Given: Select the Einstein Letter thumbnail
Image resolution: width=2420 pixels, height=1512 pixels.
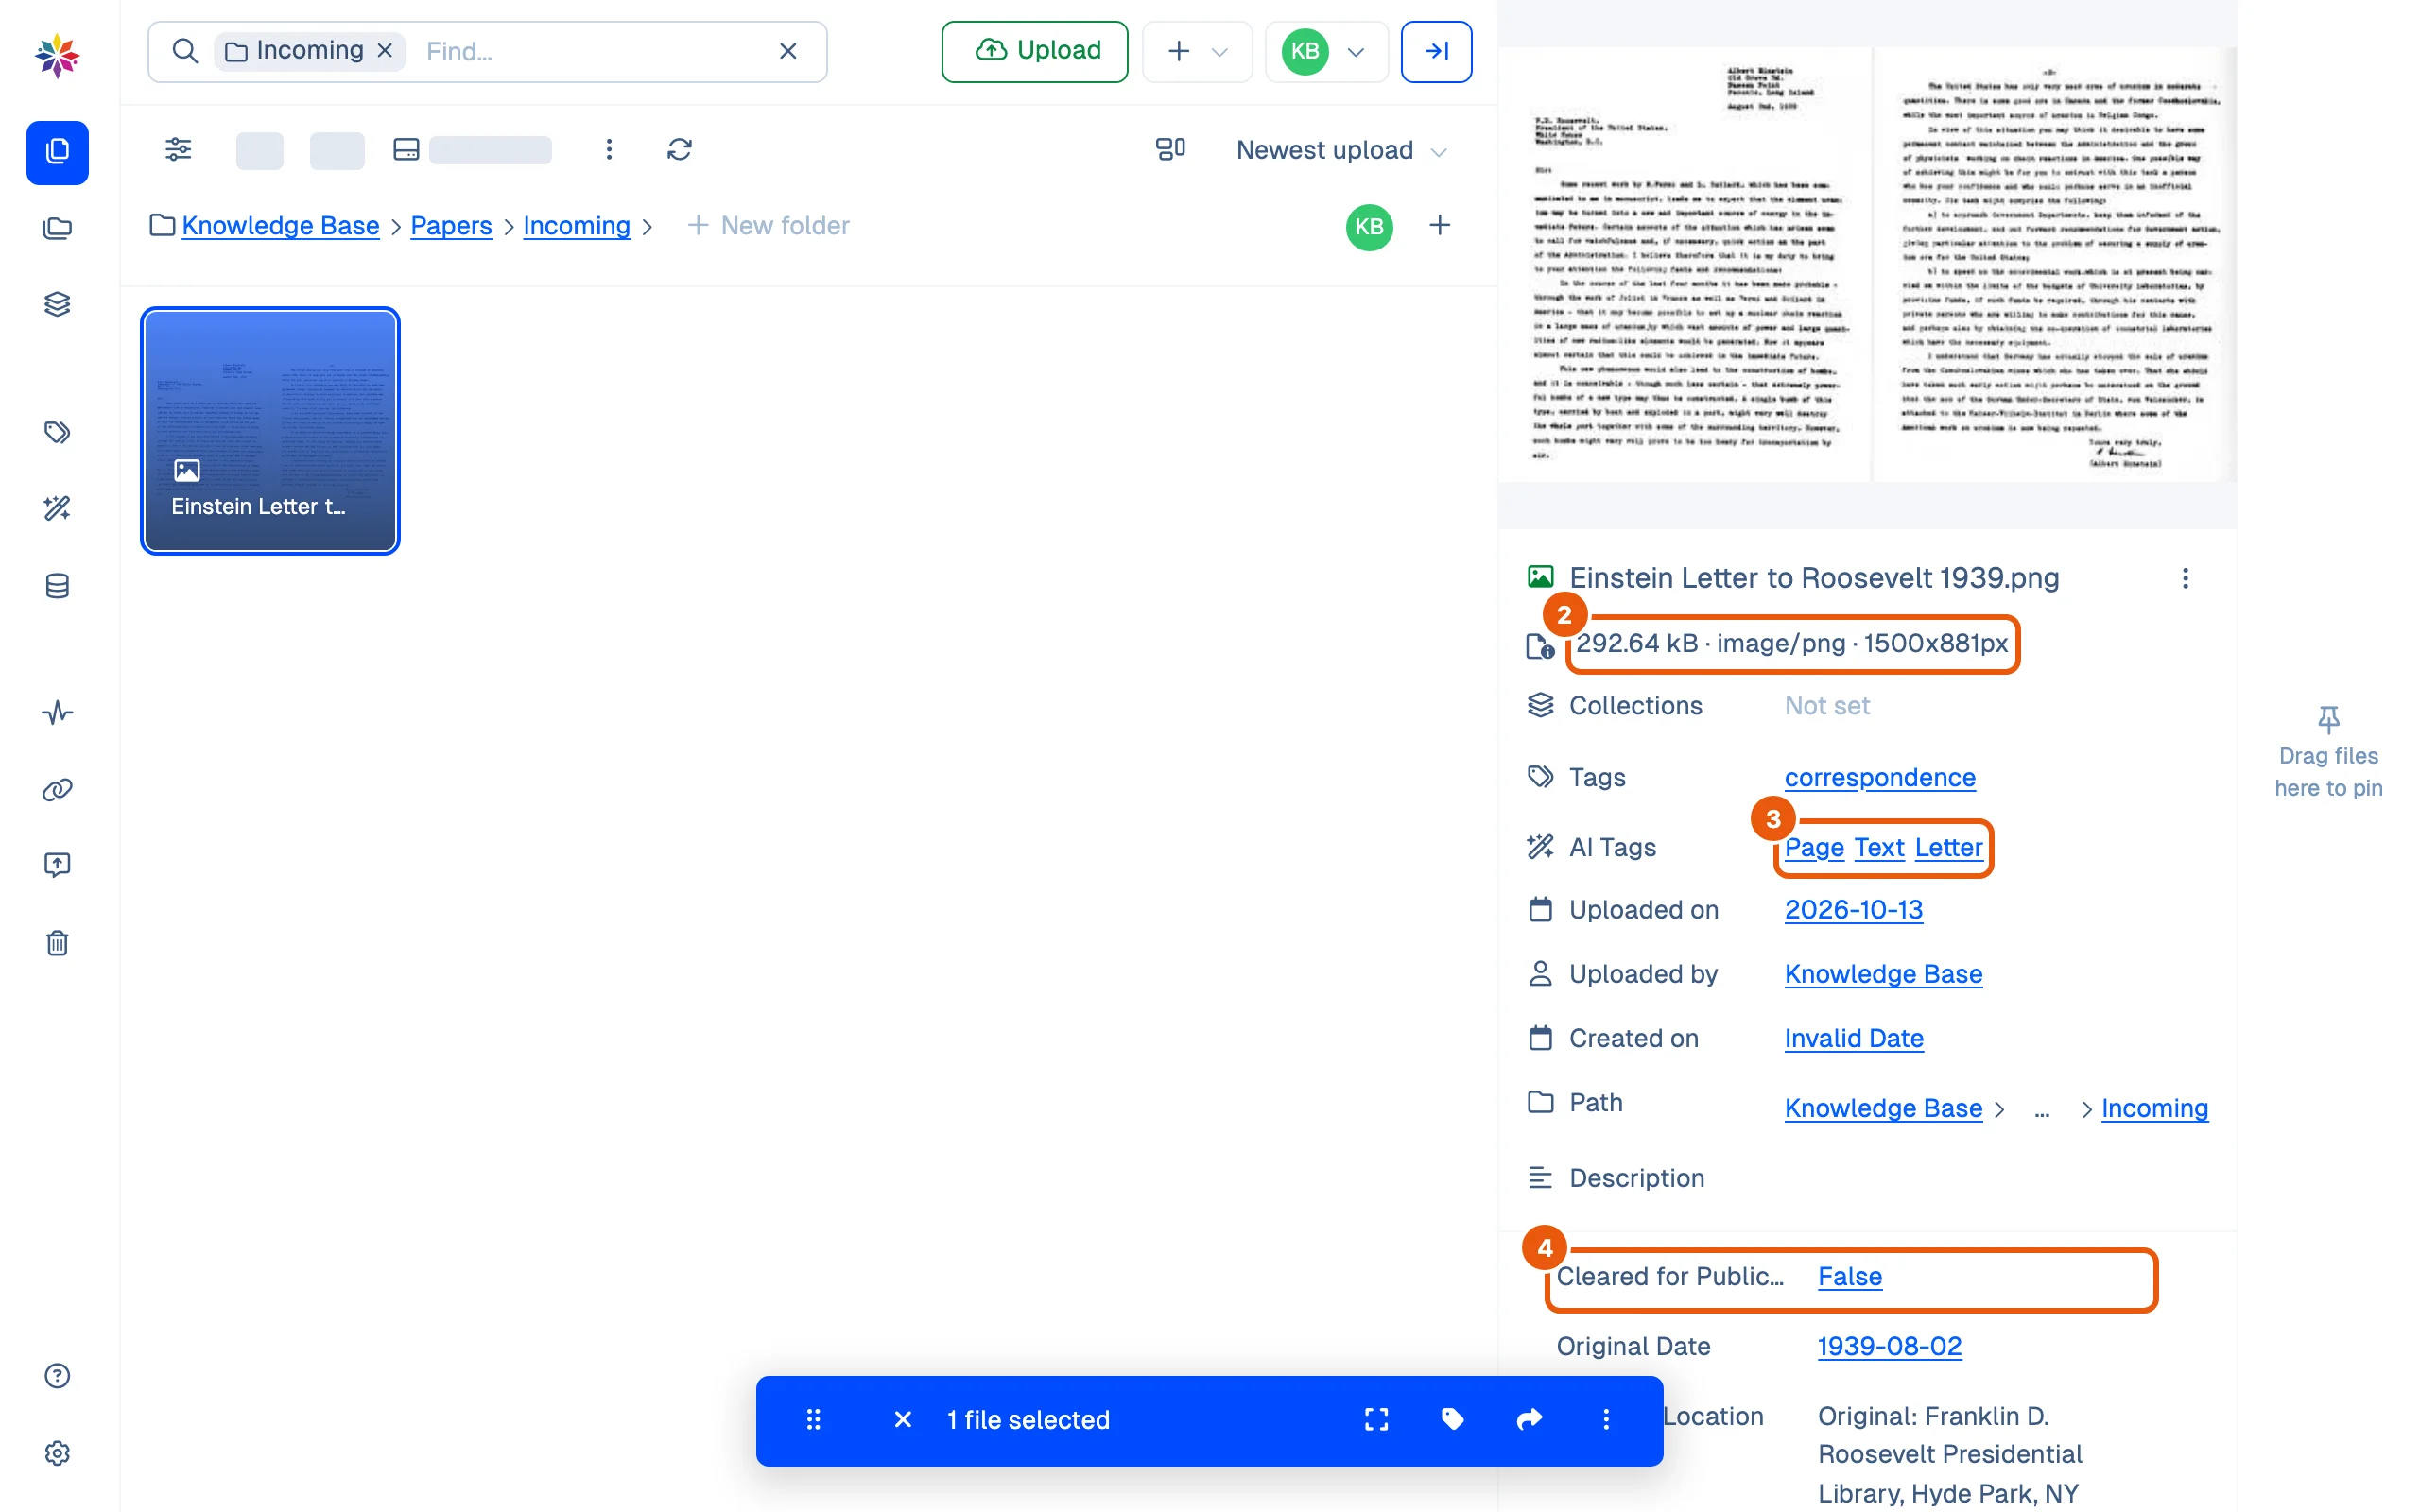Looking at the screenshot, I should coord(270,431).
